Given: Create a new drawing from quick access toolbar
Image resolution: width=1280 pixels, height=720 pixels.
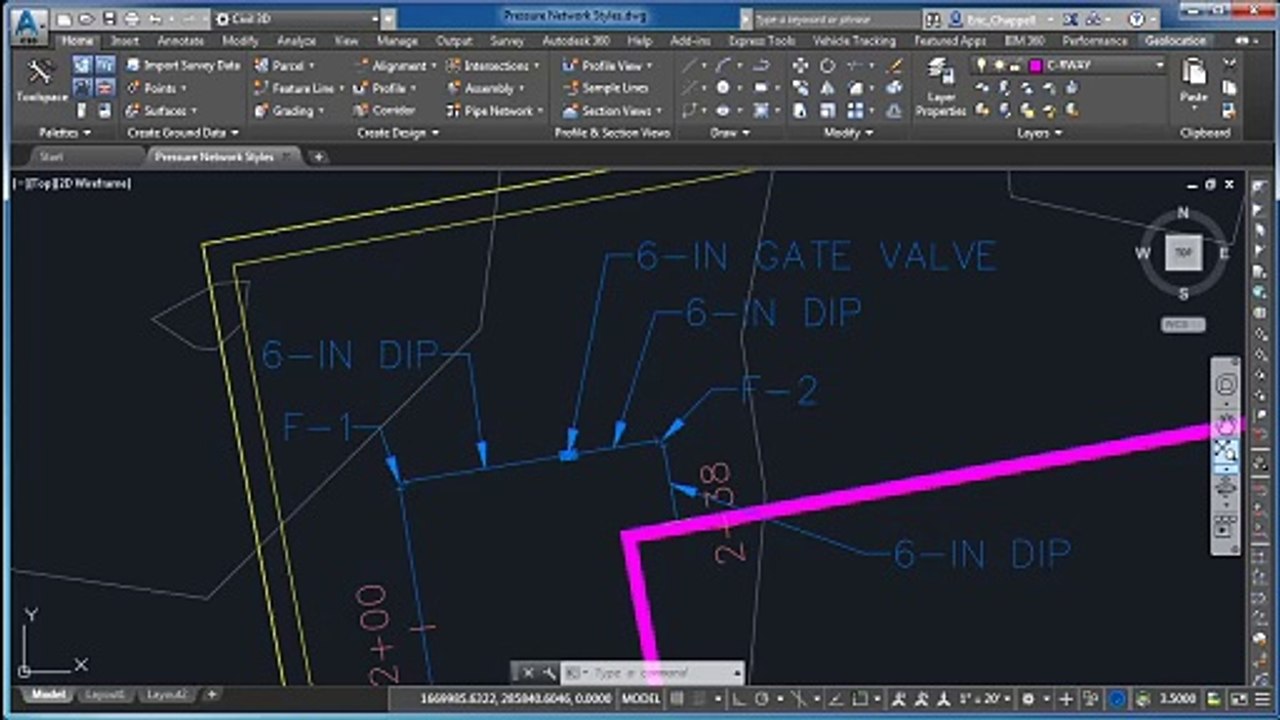Looking at the screenshot, I should pyautogui.click(x=65, y=19).
